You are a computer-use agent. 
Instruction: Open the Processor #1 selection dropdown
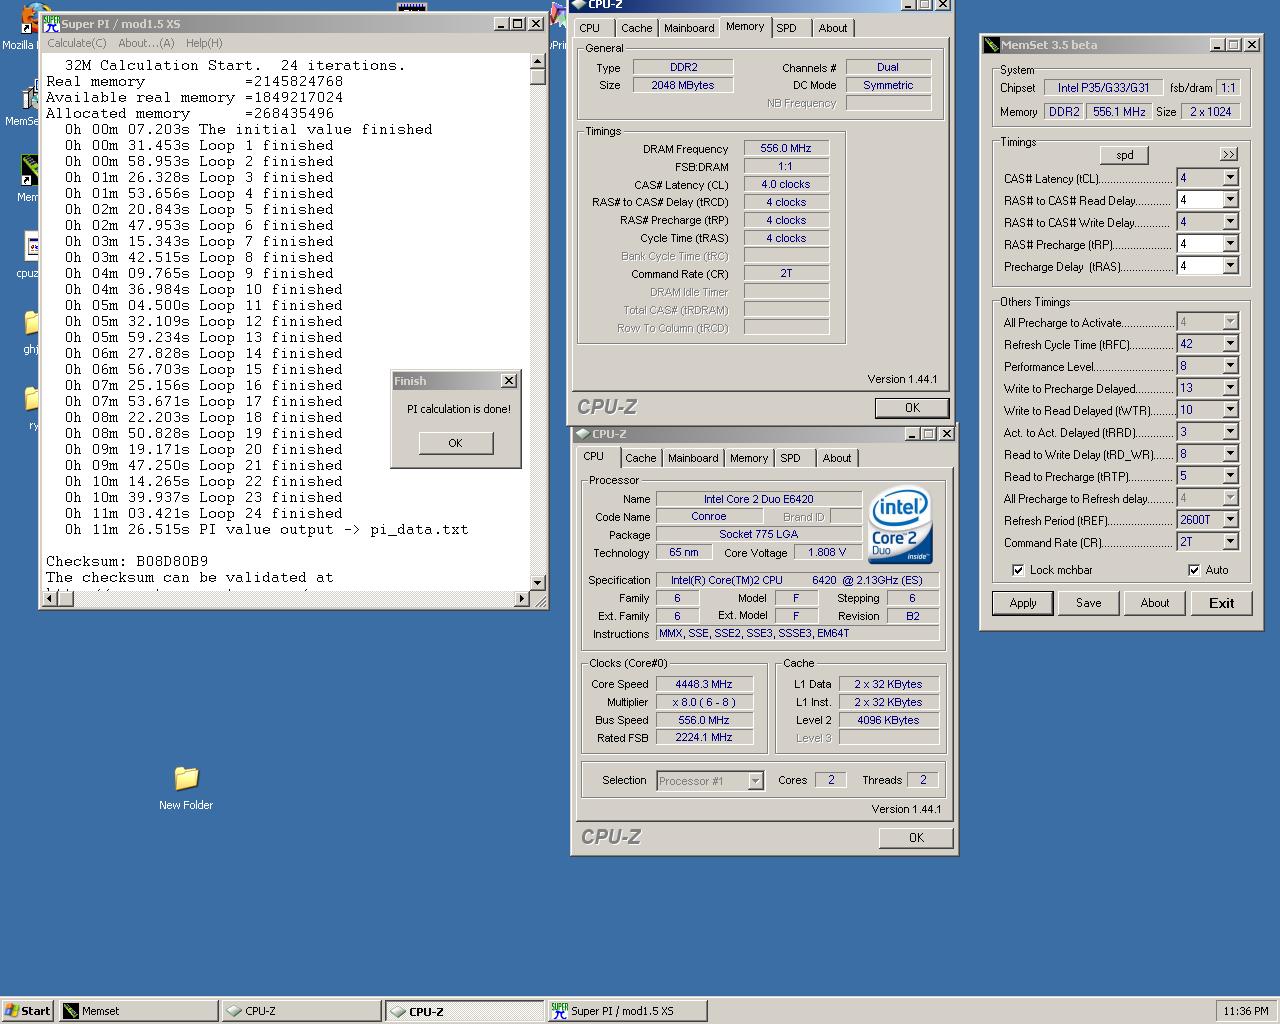[x=755, y=781]
